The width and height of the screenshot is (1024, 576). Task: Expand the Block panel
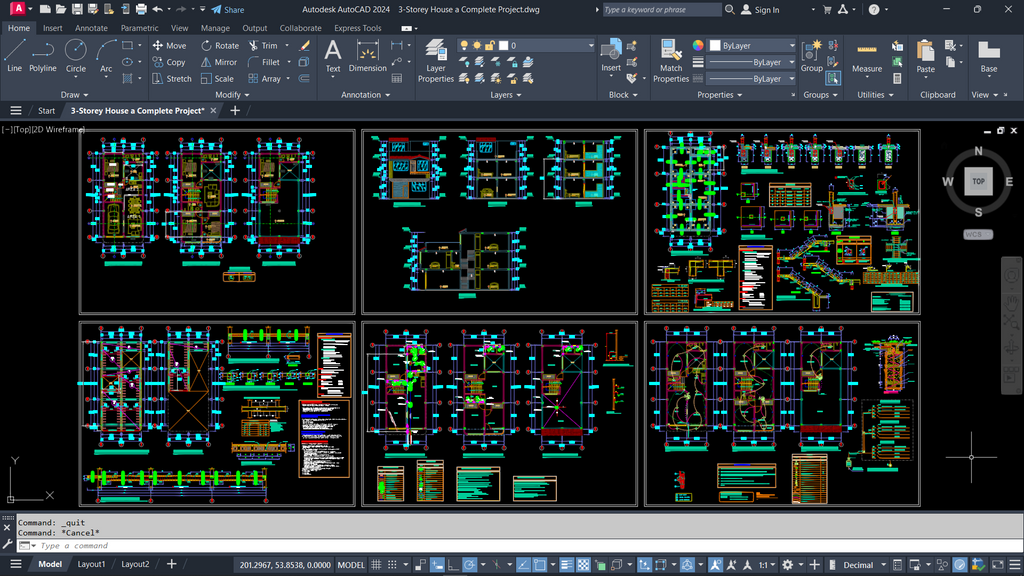(x=623, y=95)
